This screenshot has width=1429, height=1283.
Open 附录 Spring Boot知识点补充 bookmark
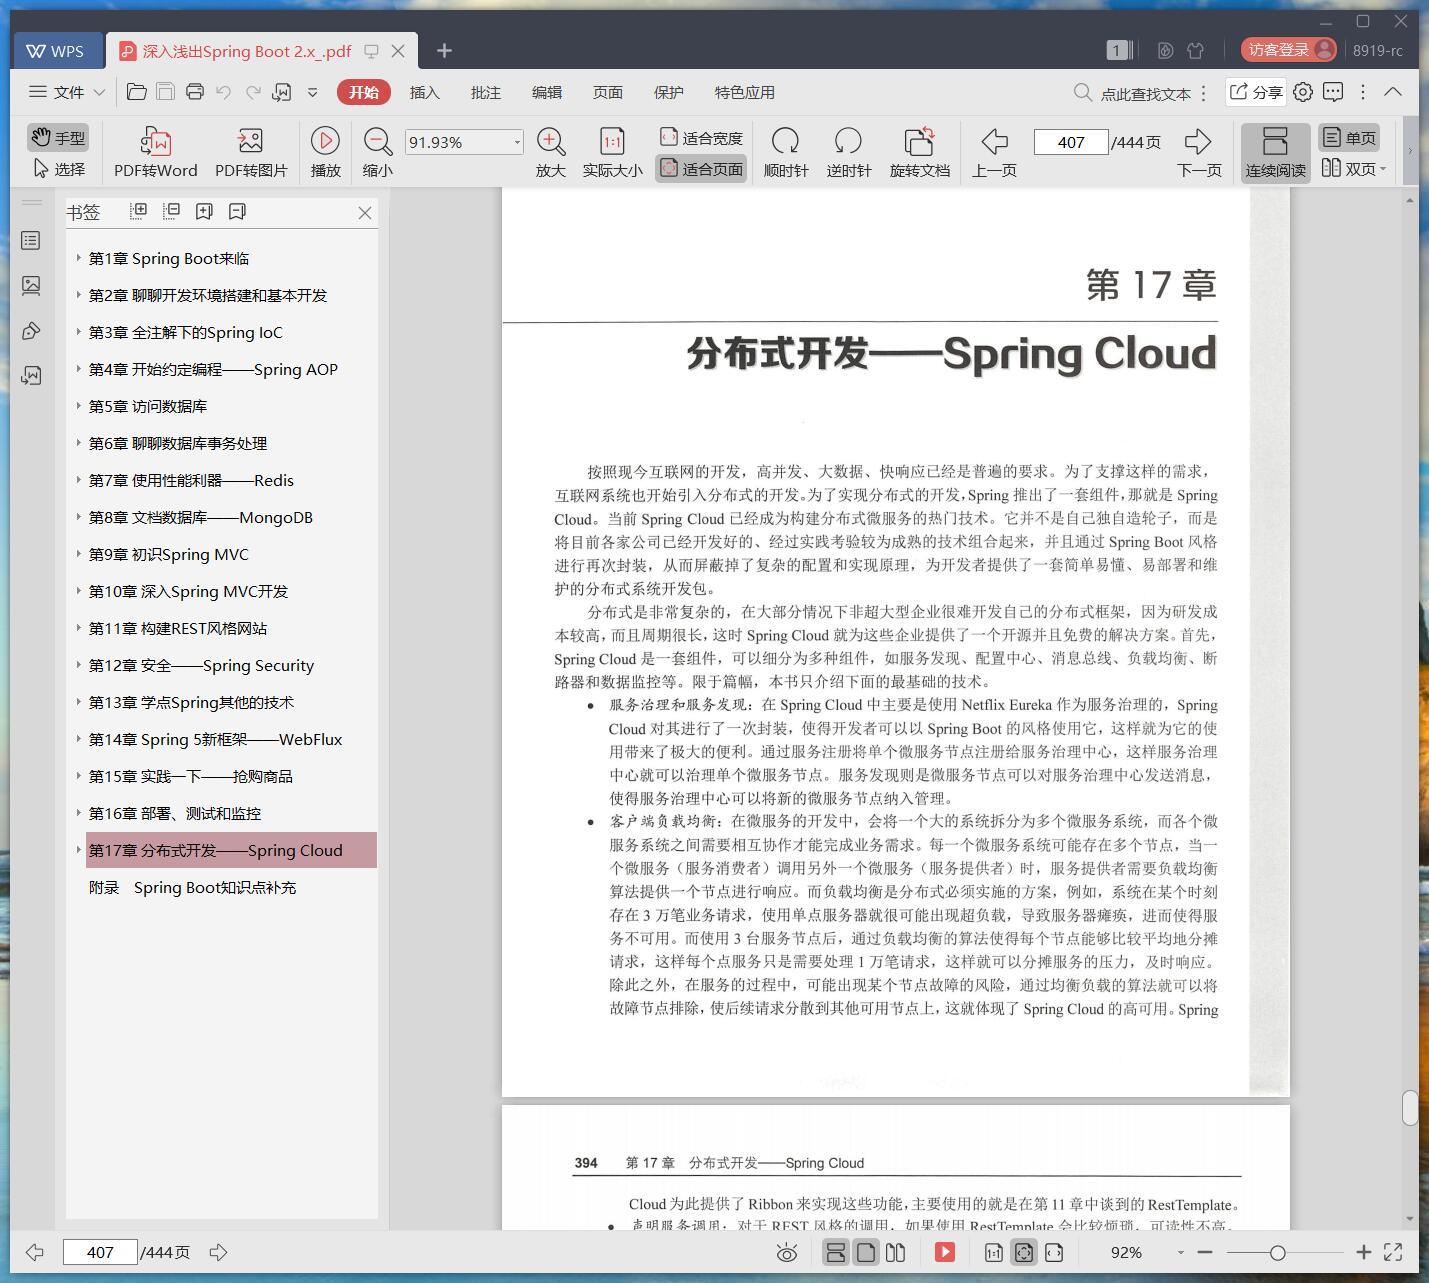click(x=192, y=887)
